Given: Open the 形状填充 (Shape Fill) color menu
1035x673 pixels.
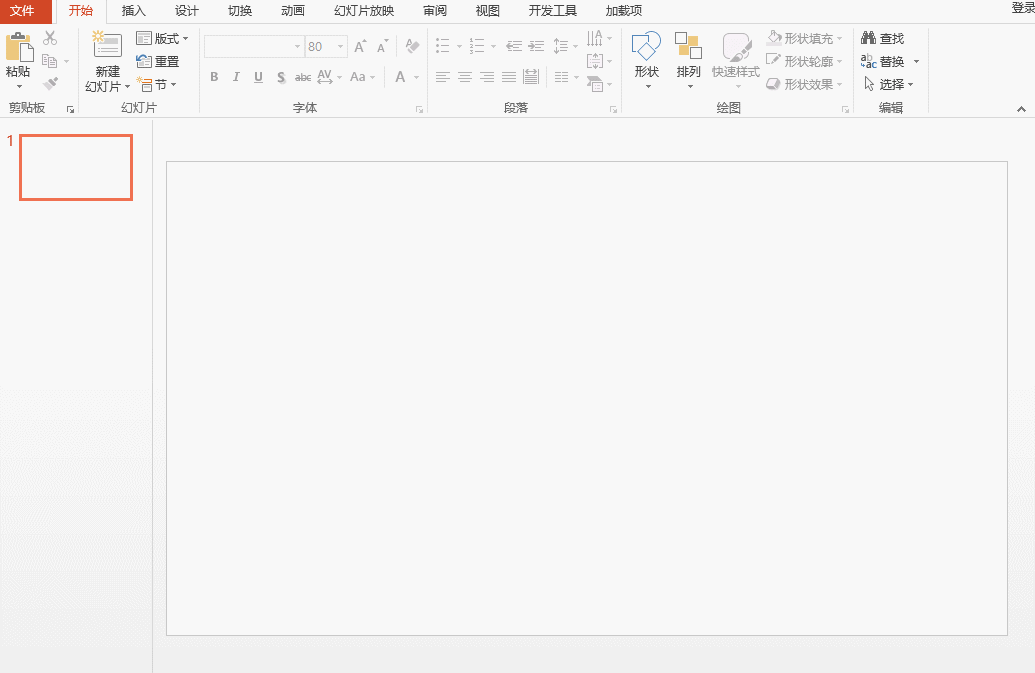Looking at the screenshot, I should tap(805, 38).
